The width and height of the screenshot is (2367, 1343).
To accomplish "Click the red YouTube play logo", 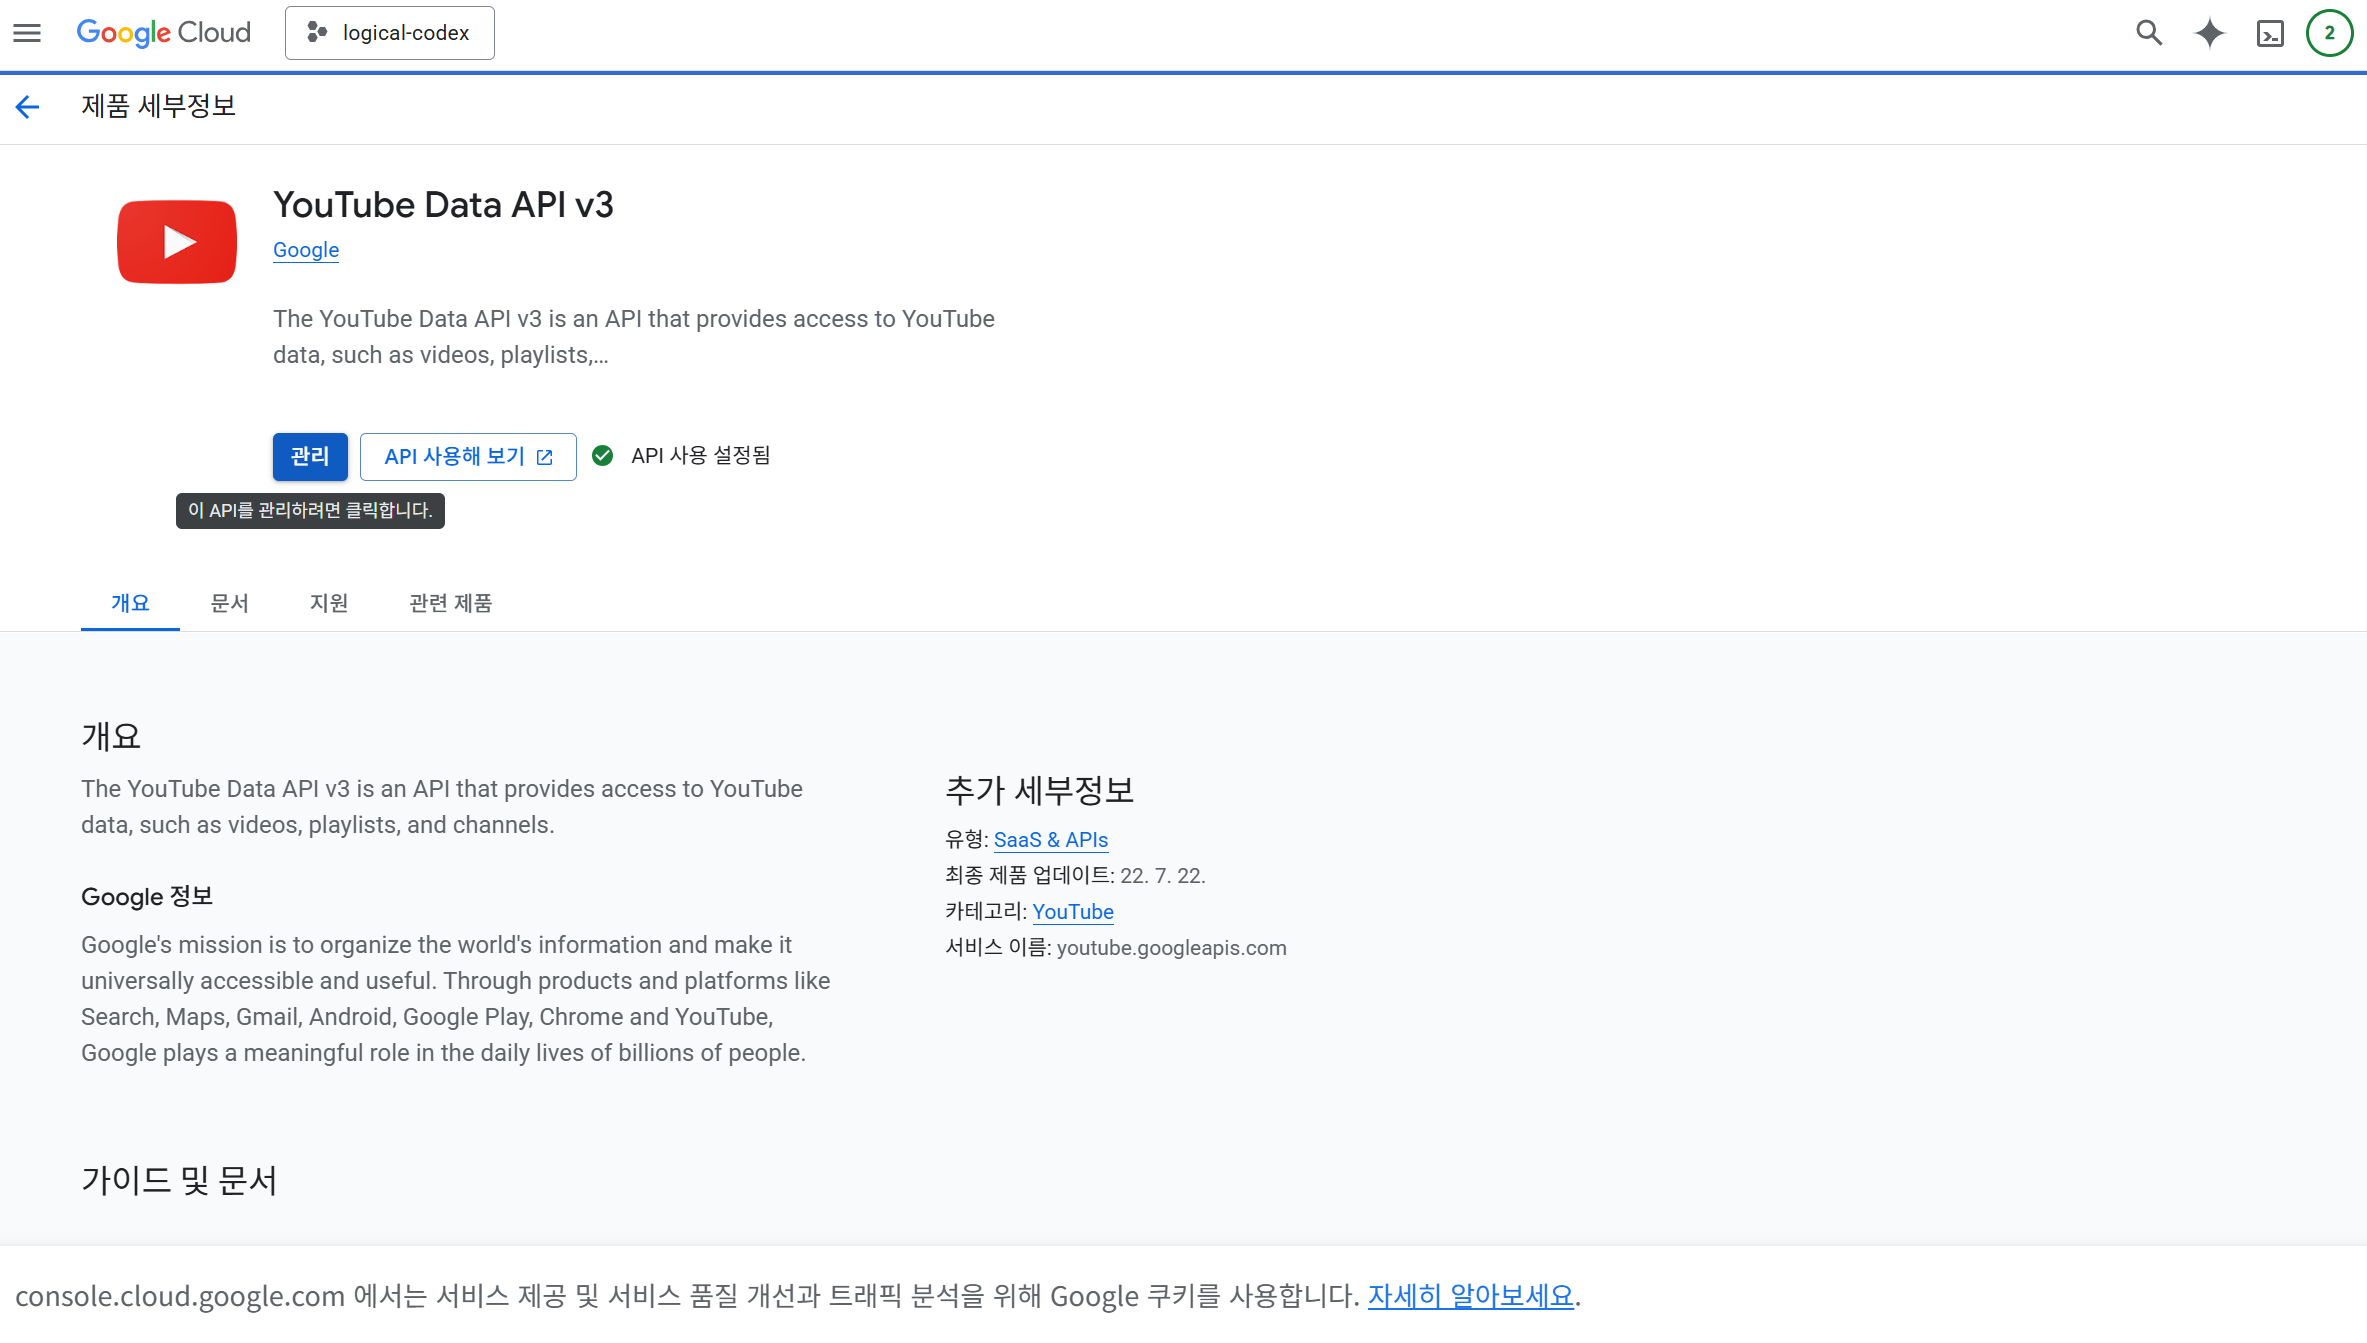I will pos(177,242).
